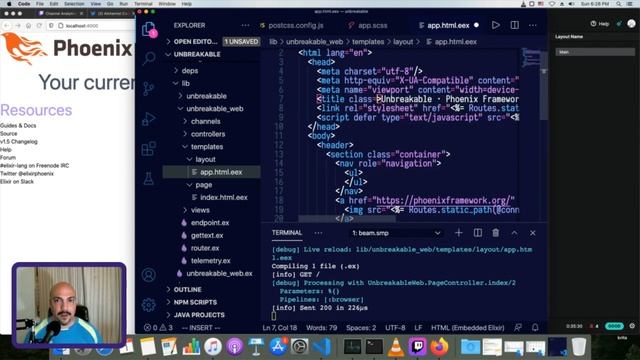Open the App Store from the Dock
Screen dimensions: 640x360
click(x=278, y=347)
